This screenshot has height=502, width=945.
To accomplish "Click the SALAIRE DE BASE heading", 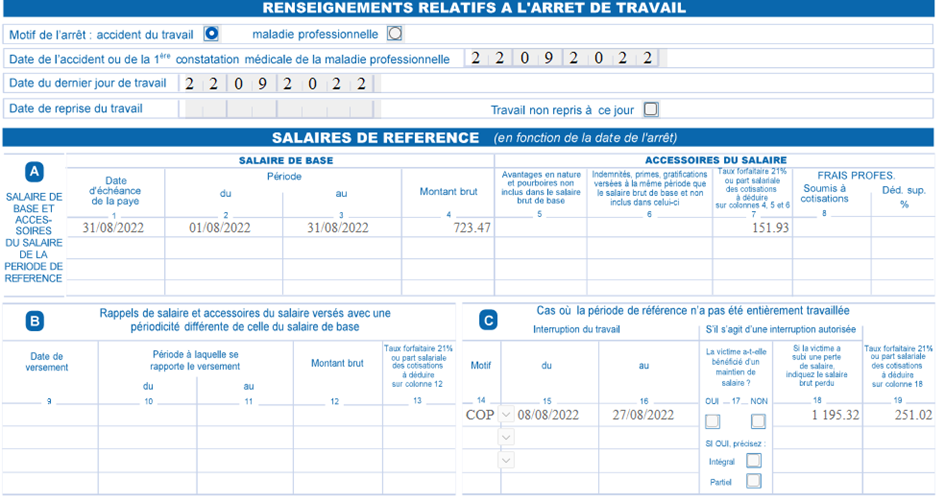I will click(x=286, y=160).
